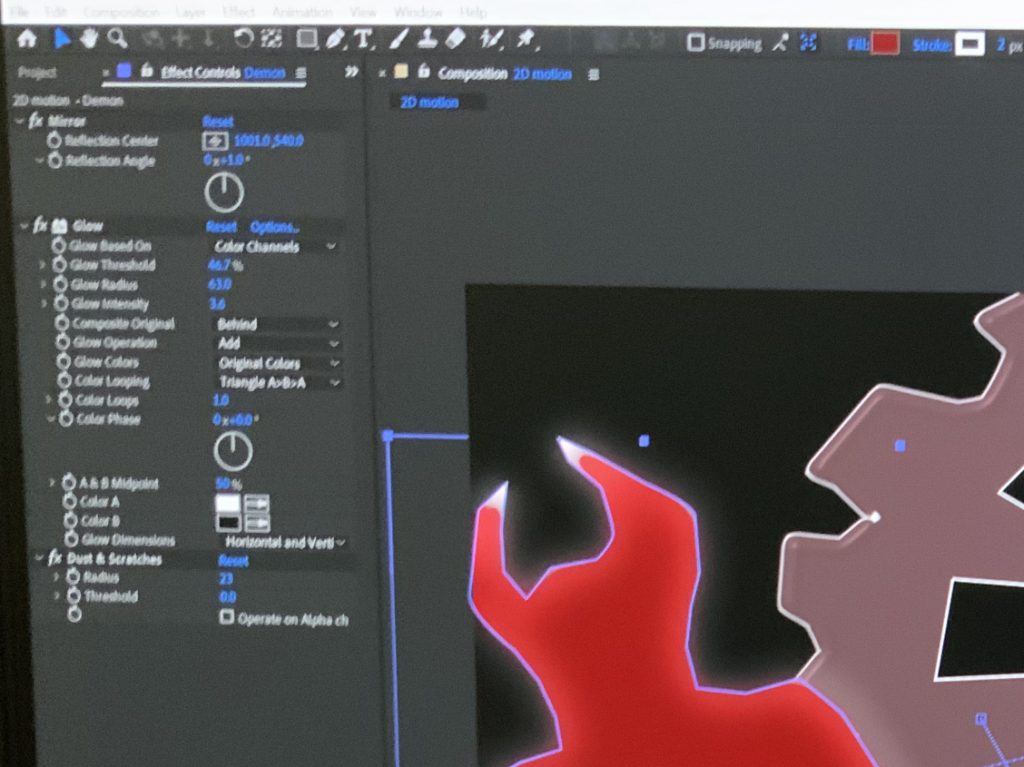Collapse the Dust & Scratches effect

coord(39,558)
